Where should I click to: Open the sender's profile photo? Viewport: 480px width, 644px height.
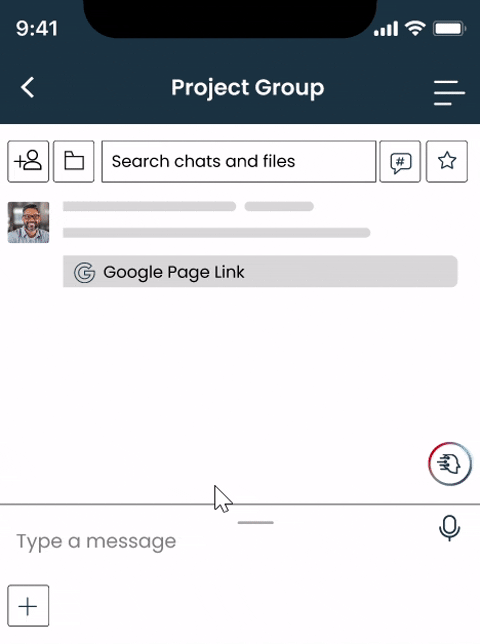point(28,222)
